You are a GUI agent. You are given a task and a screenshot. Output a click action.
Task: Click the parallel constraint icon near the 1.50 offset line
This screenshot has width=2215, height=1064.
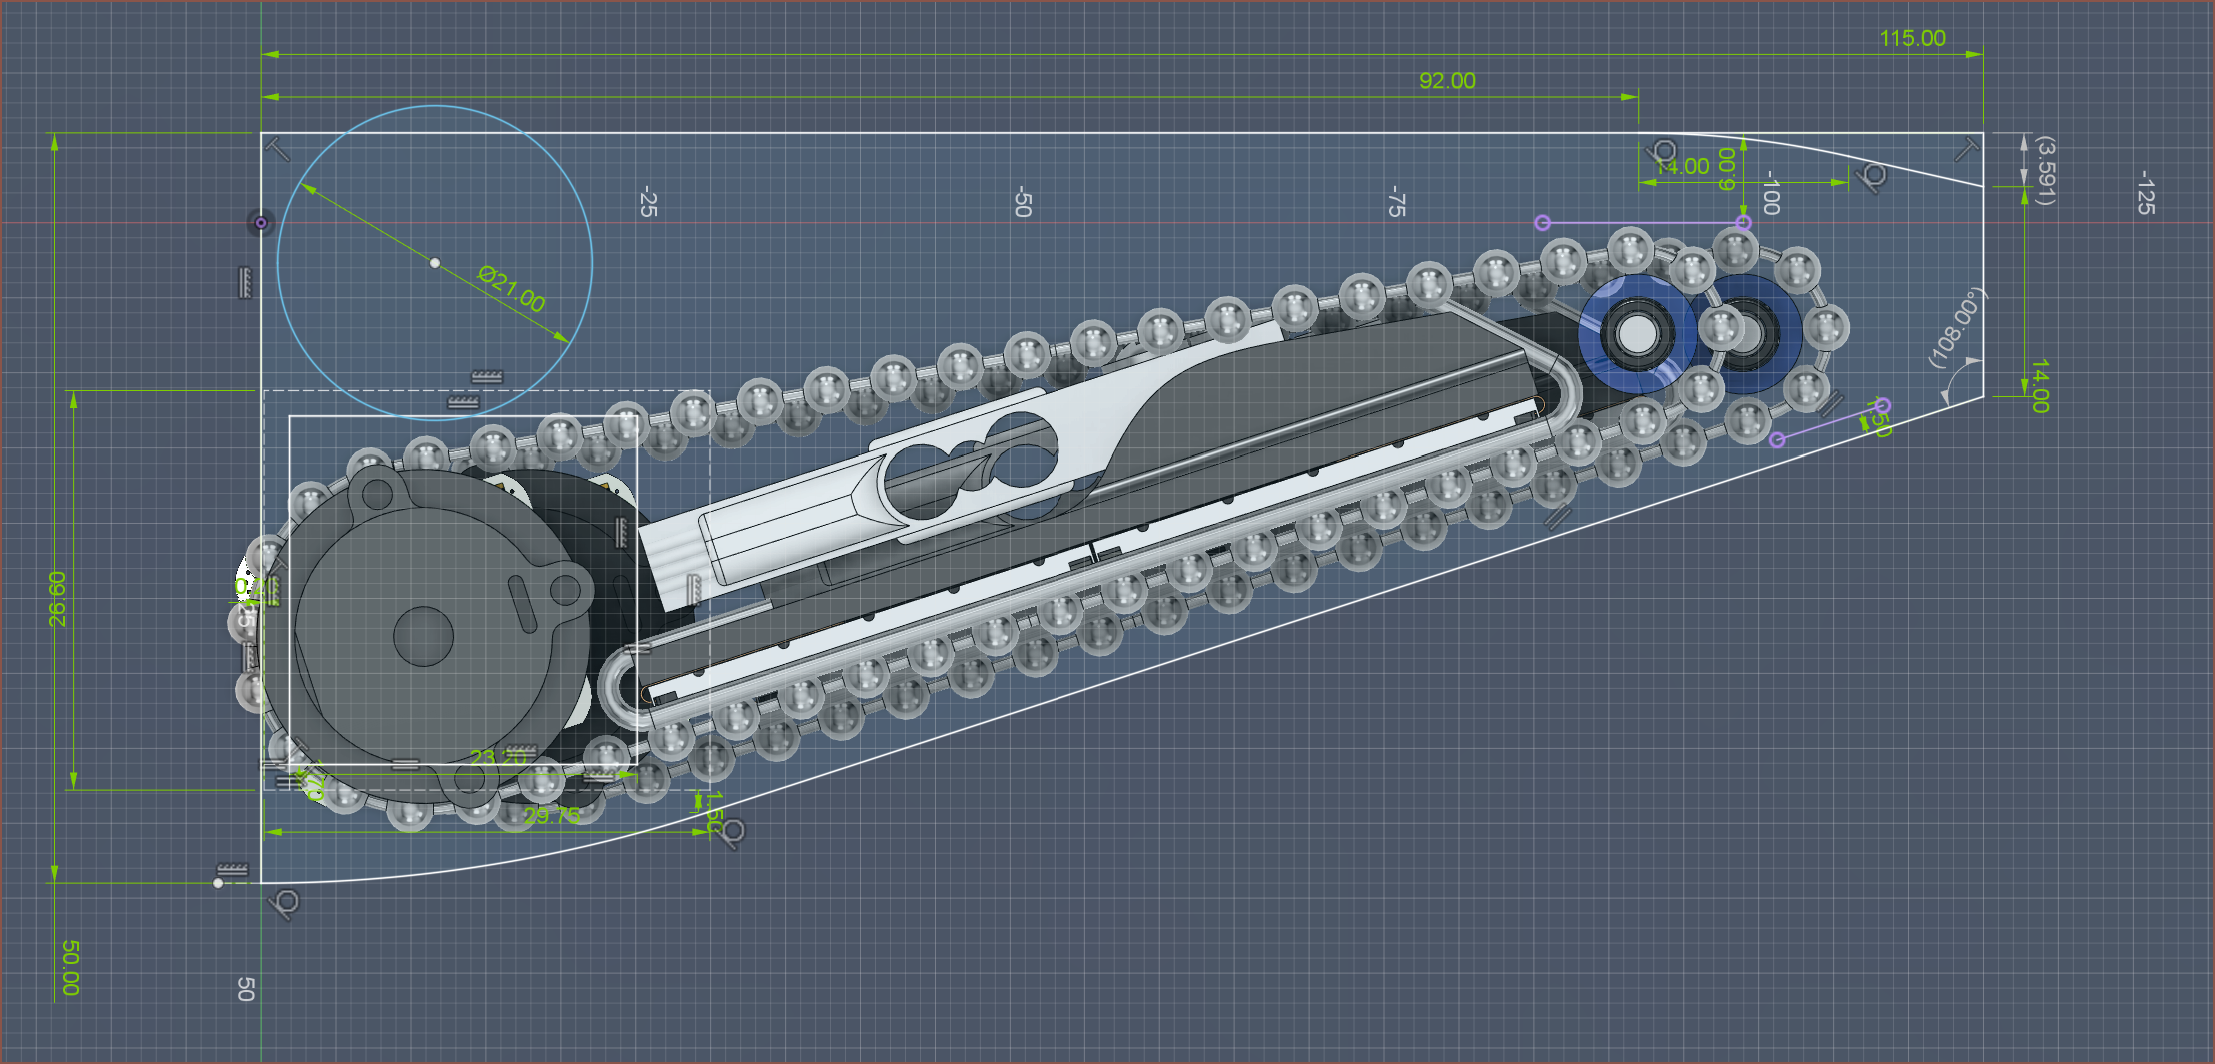point(1831,403)
